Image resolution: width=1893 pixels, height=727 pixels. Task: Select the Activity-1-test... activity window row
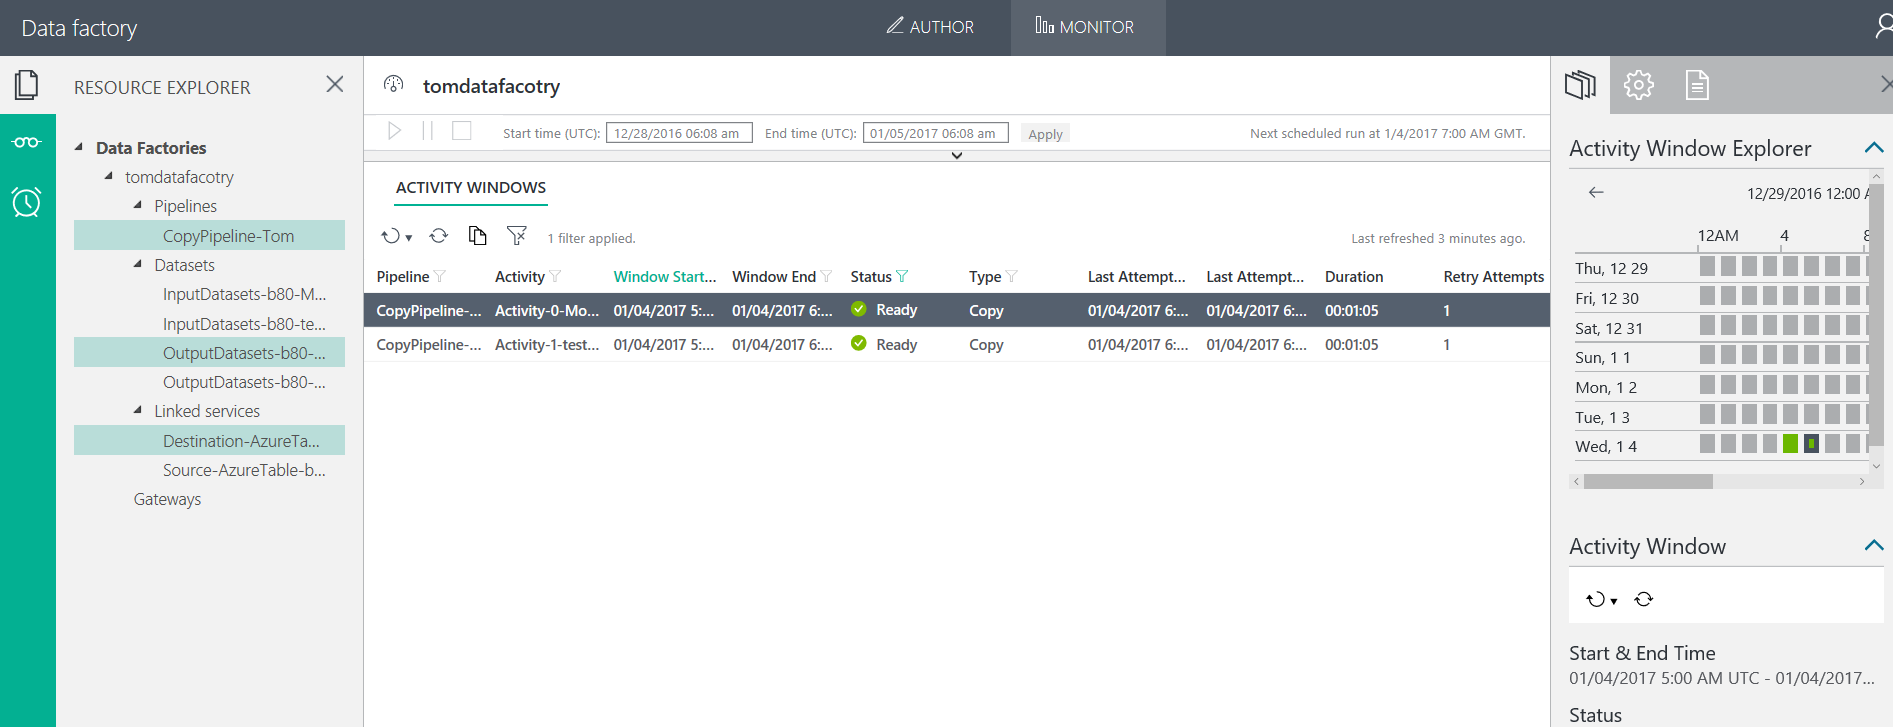pos(957,344)
